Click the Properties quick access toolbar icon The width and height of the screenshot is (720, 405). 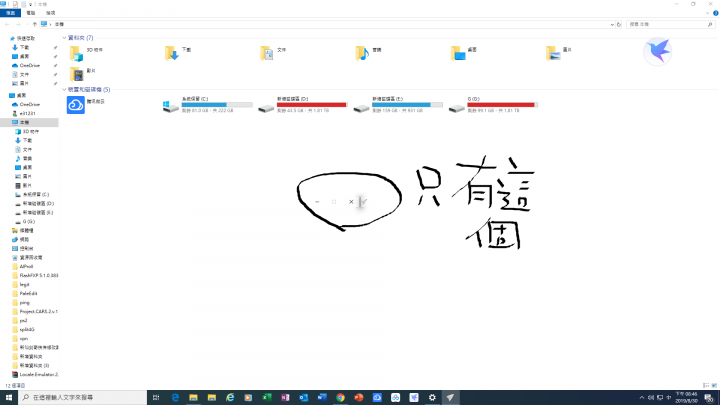15,4
